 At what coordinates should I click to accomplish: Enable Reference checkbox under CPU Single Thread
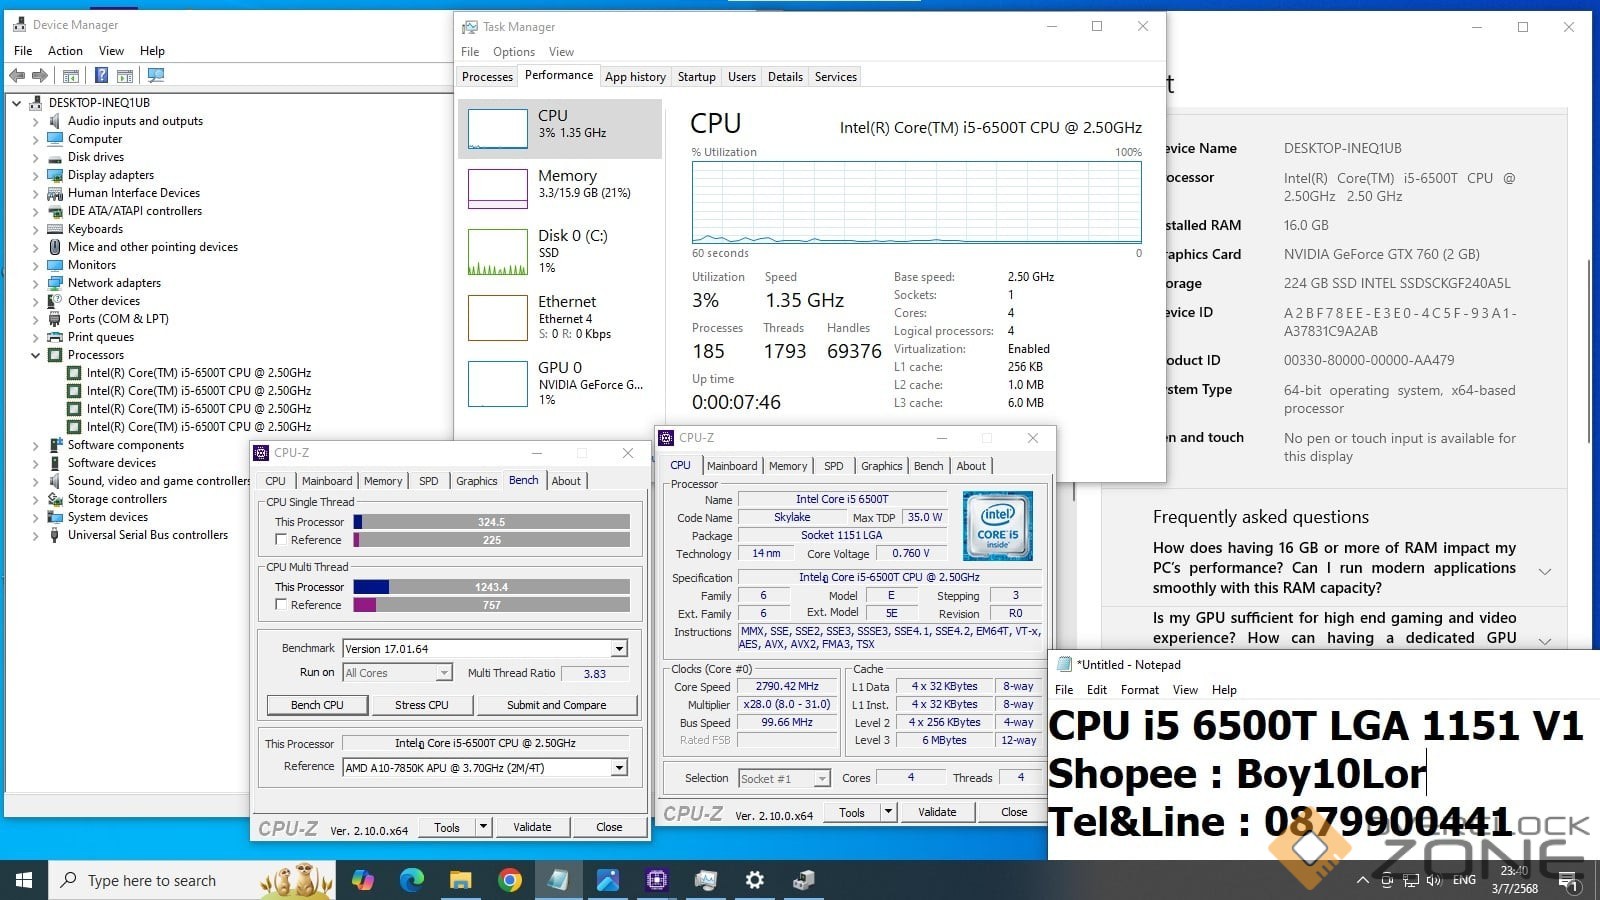(x=281, y=540)
